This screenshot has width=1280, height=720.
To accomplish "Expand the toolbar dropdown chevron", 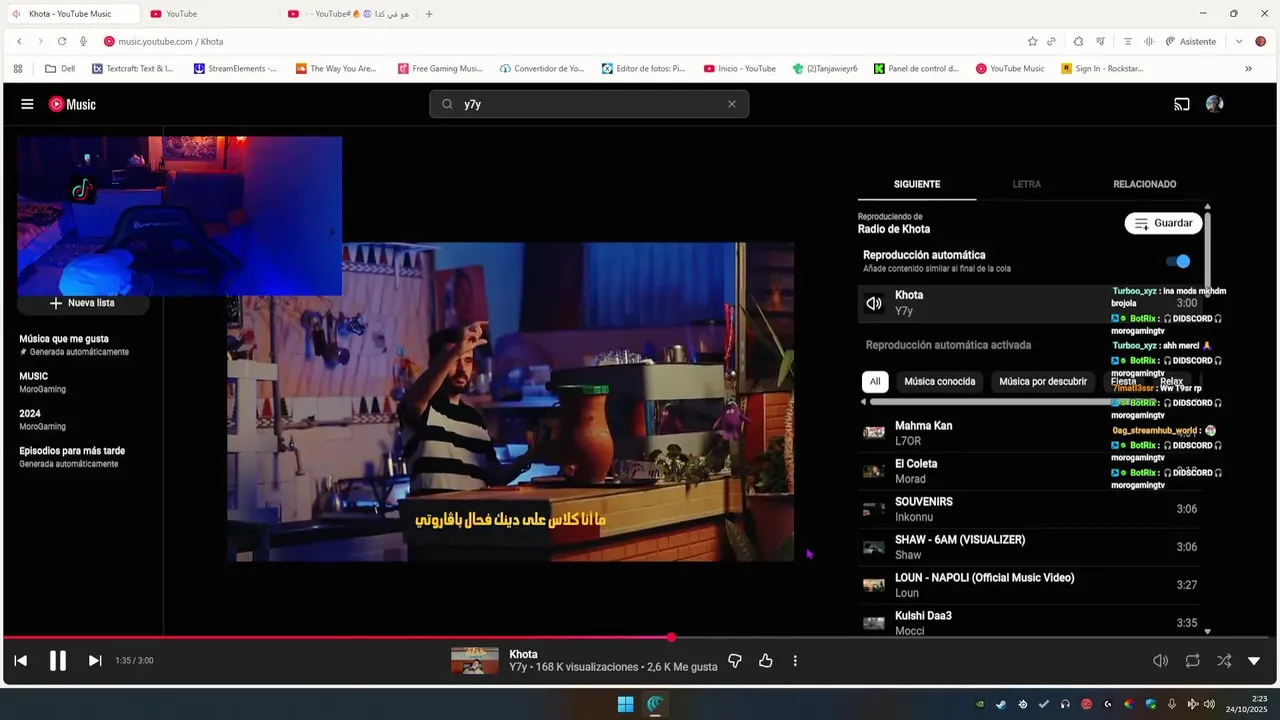I will [x=1239, y=41].
